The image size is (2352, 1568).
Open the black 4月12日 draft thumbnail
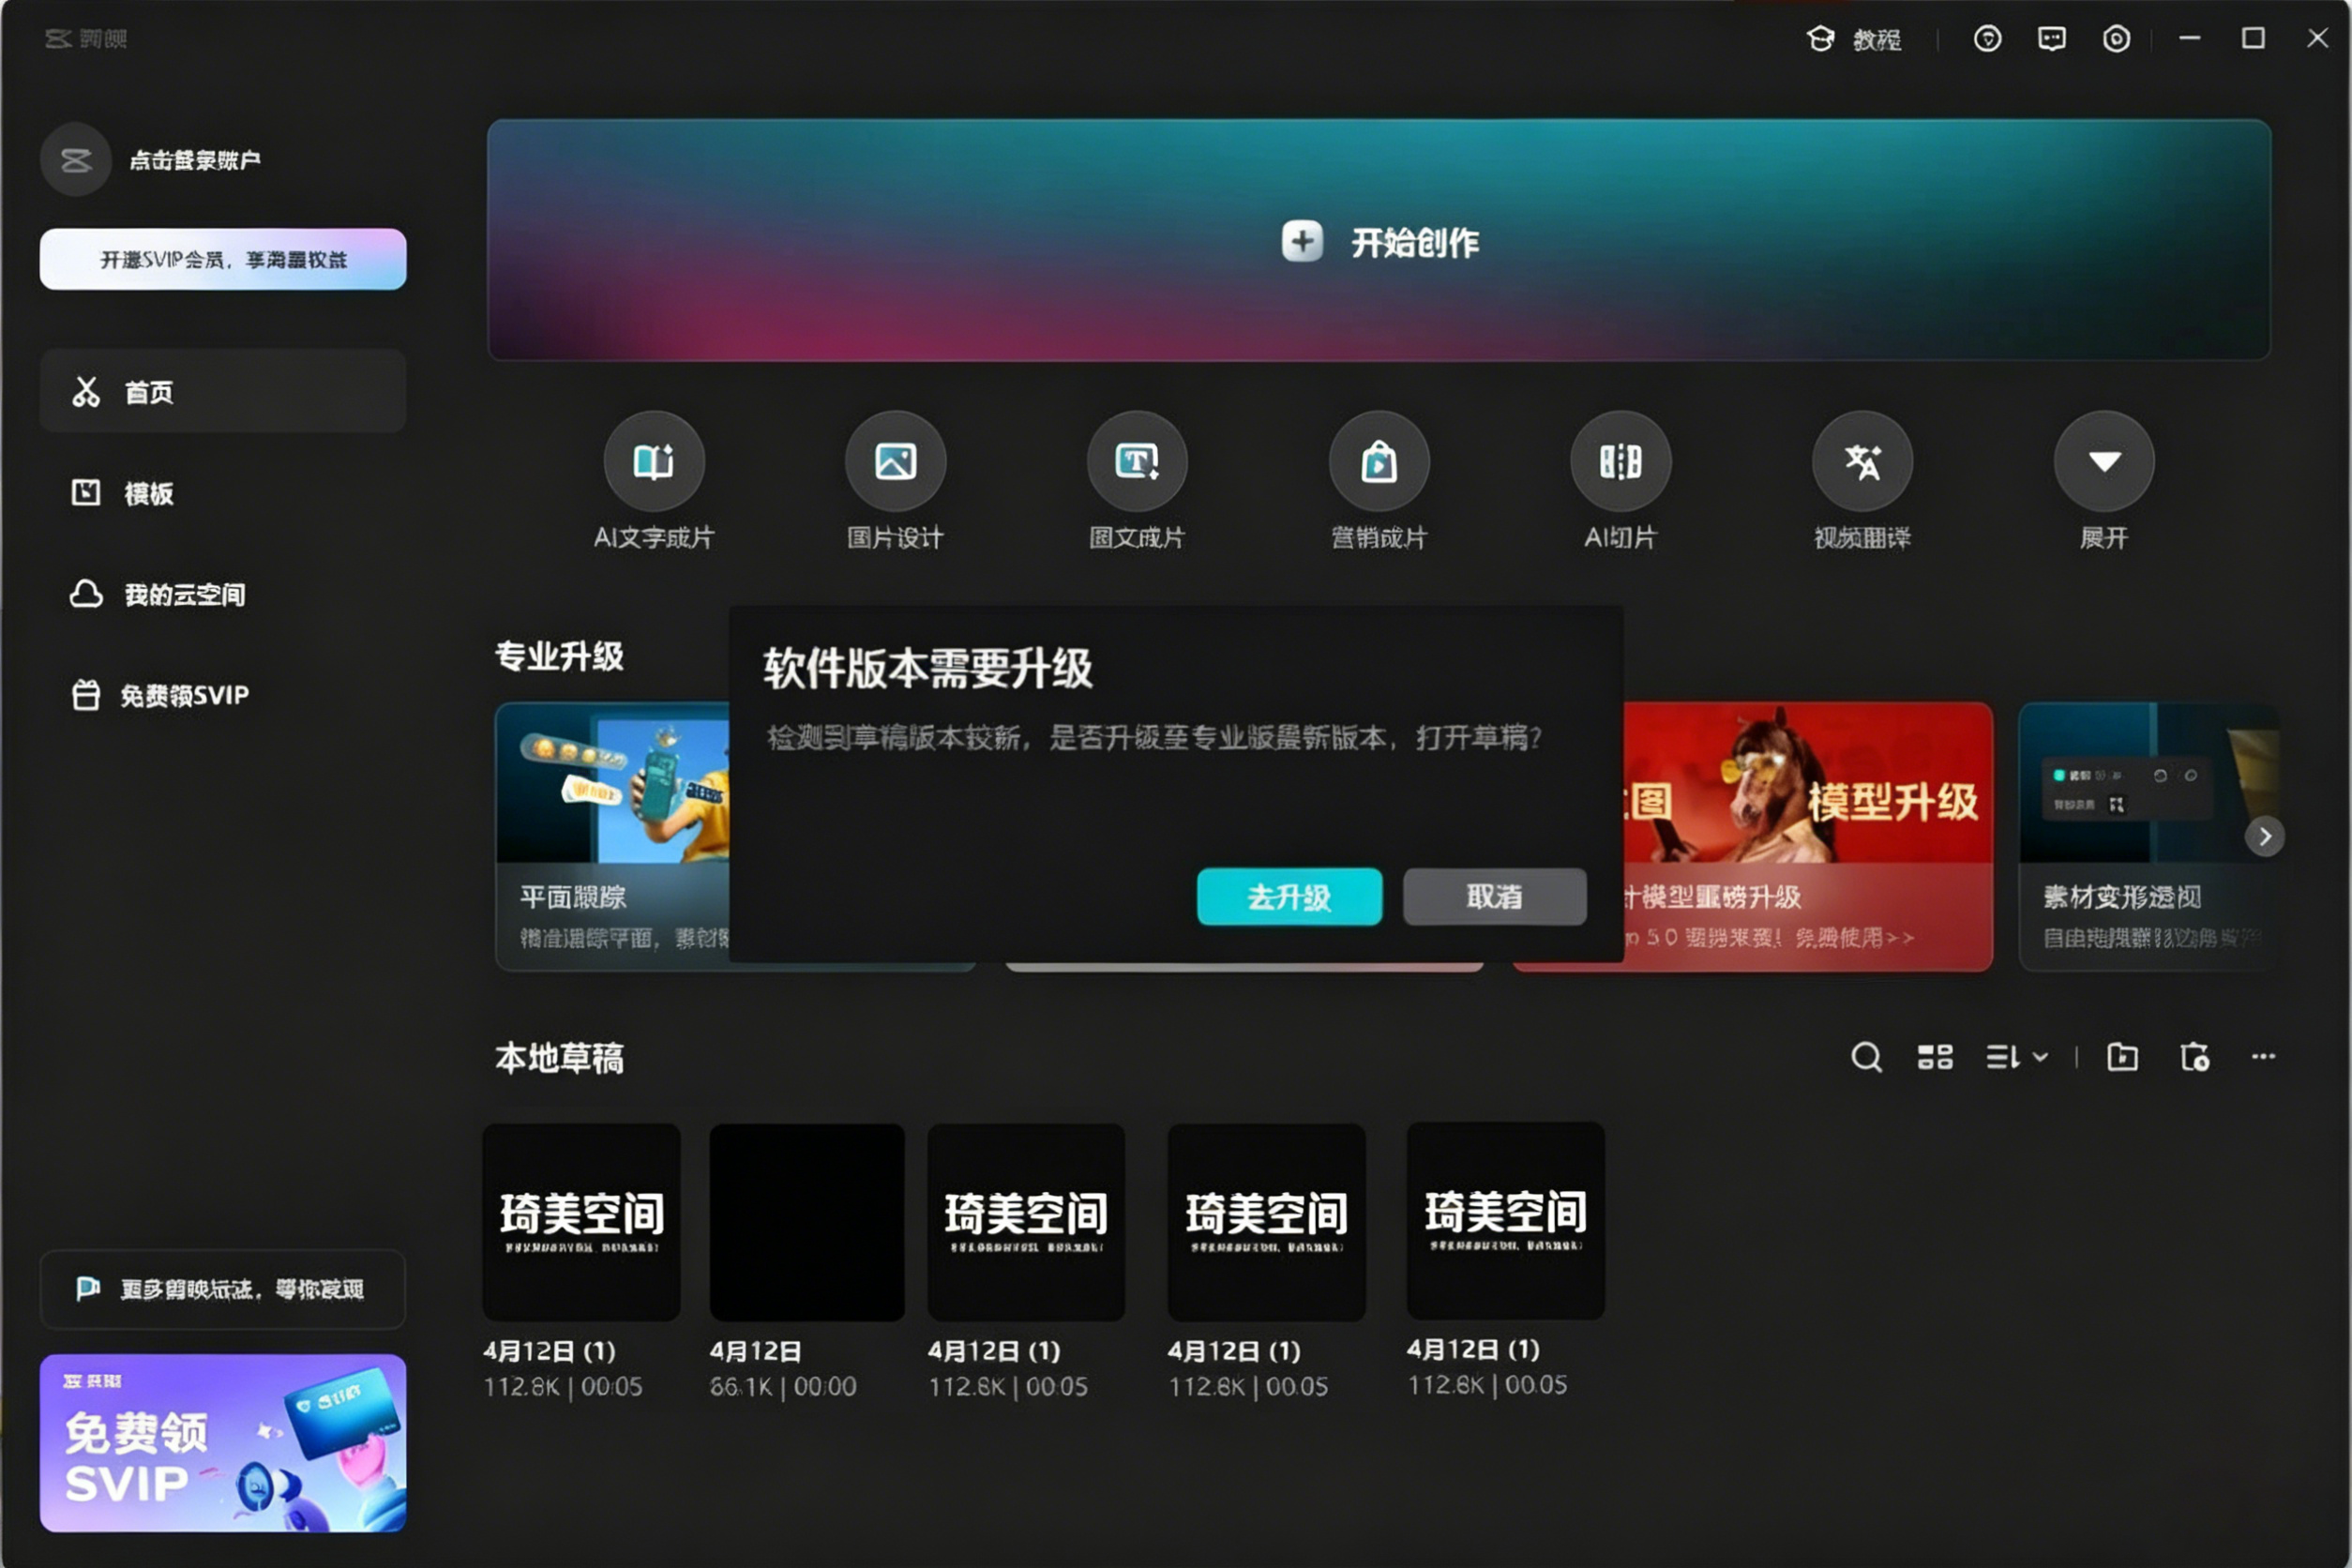tap(807, 1222)
